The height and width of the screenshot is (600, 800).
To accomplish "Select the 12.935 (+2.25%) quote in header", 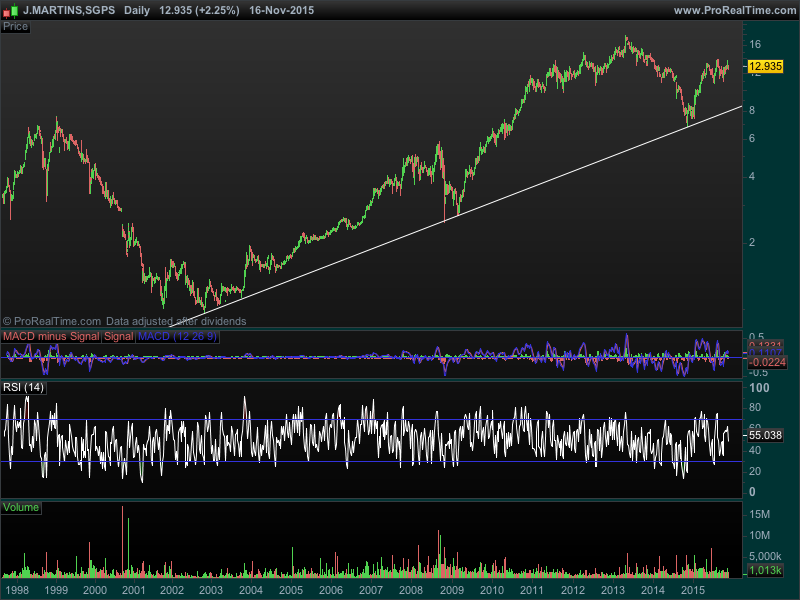I will coord(199,10).
